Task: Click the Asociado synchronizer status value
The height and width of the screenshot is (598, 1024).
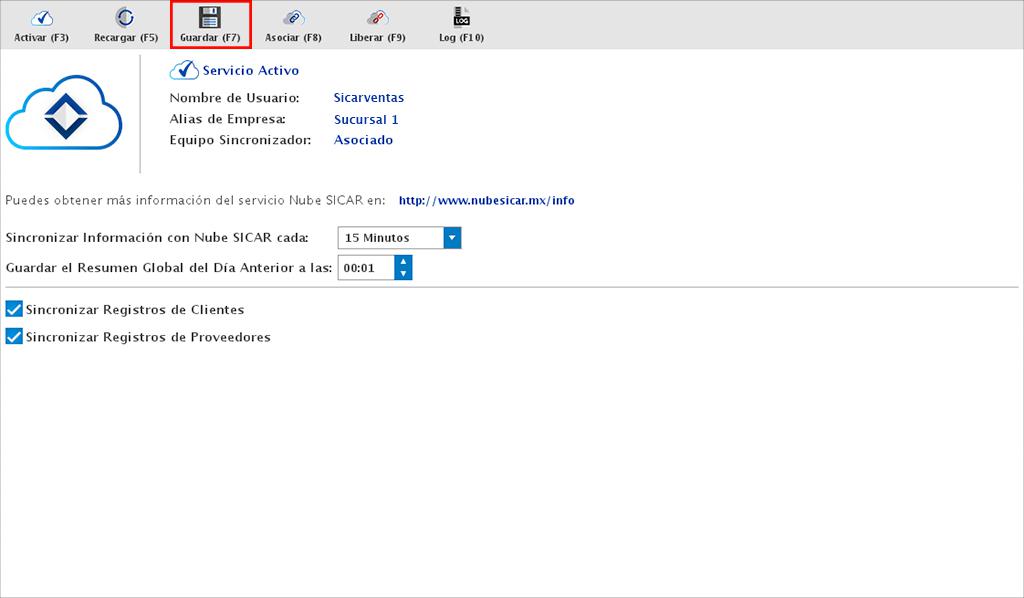Action: coord(363,140)
